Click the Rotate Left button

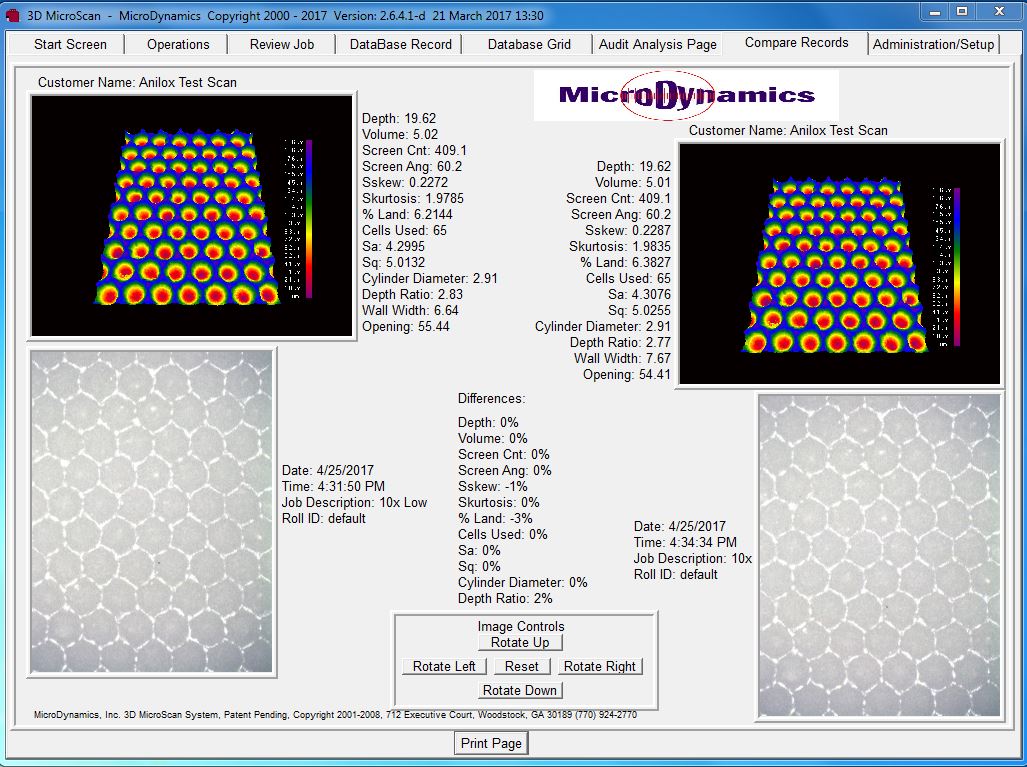[444, 666]
